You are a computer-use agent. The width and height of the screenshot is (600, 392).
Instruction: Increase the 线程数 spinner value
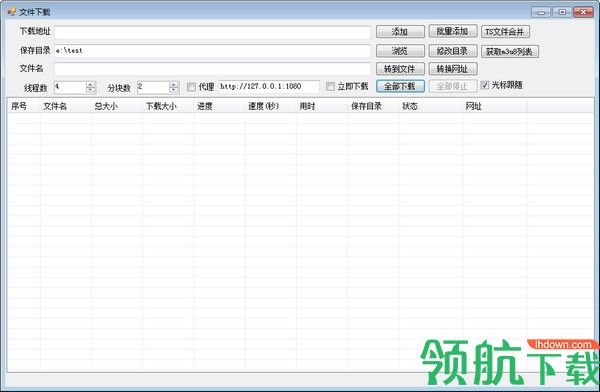(x=91, y=85)
